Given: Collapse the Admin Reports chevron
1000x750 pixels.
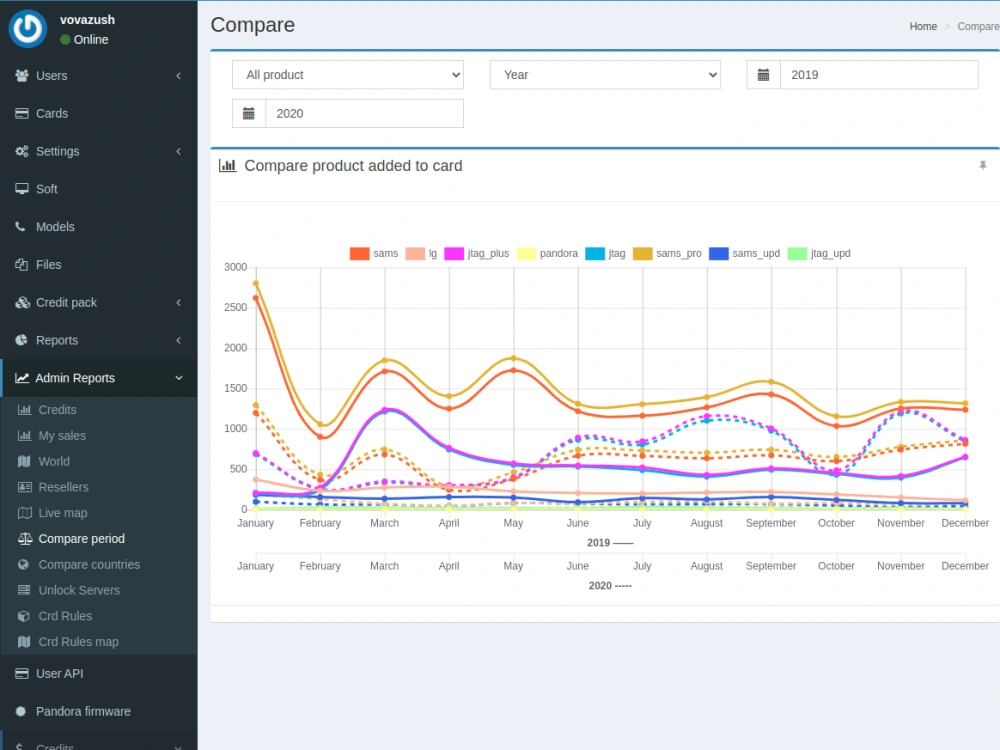Looking at the screenshot, I should [x=179, y=378].
